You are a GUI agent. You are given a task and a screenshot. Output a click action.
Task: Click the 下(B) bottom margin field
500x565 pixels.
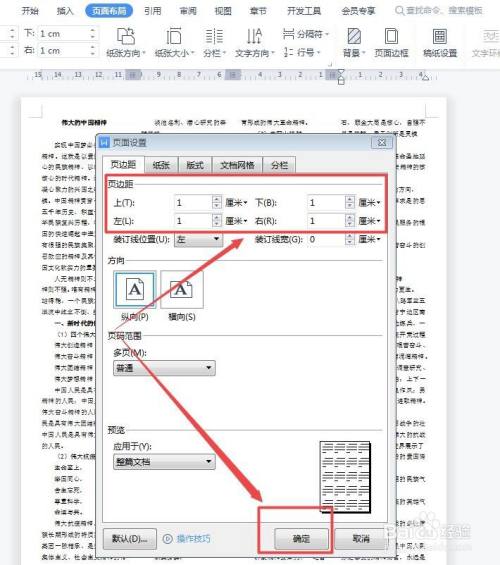326,203
